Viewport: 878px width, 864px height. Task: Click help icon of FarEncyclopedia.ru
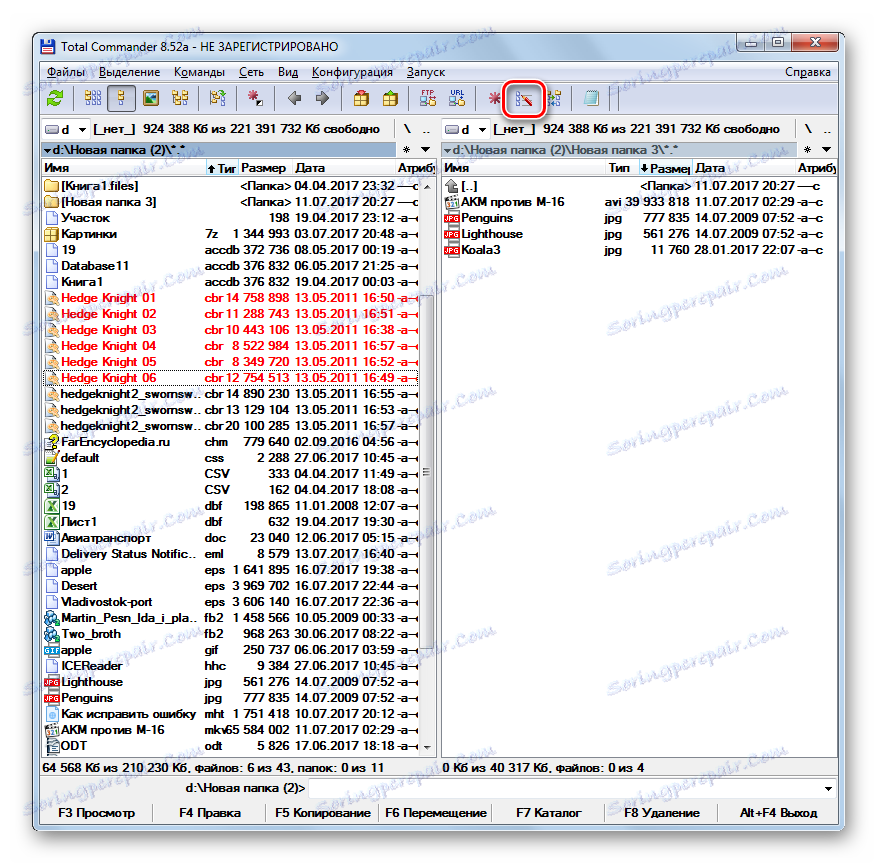(52, 442)
